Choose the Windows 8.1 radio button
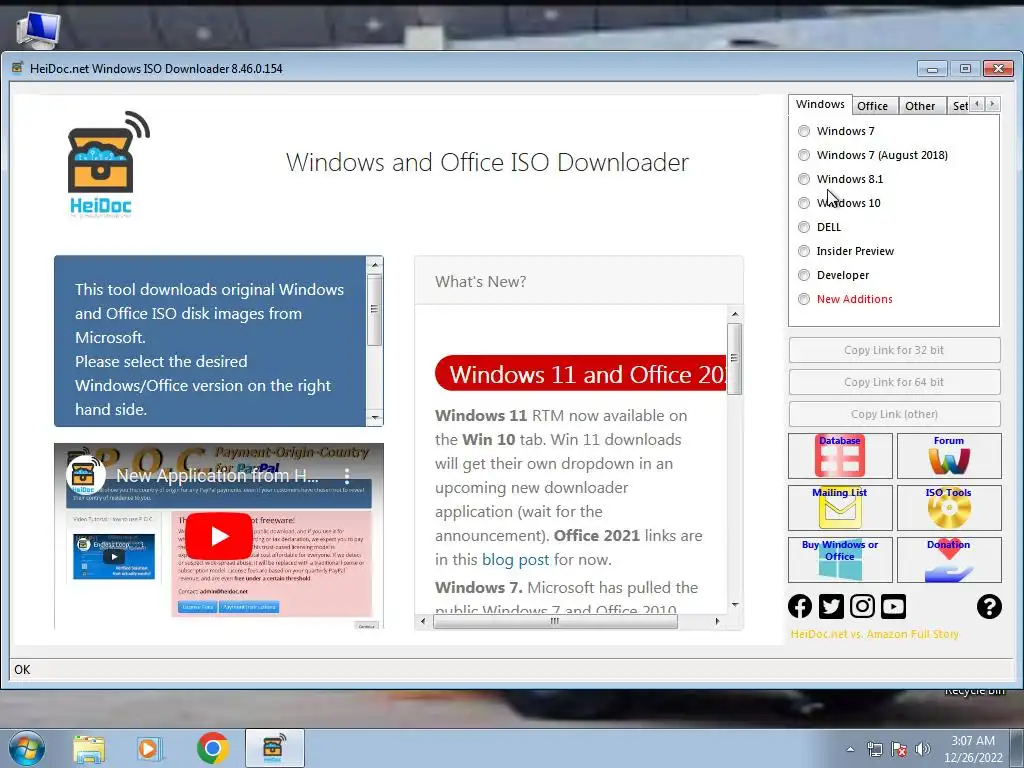The width and height of the screenshot is (1024, 768). [804, 179]
